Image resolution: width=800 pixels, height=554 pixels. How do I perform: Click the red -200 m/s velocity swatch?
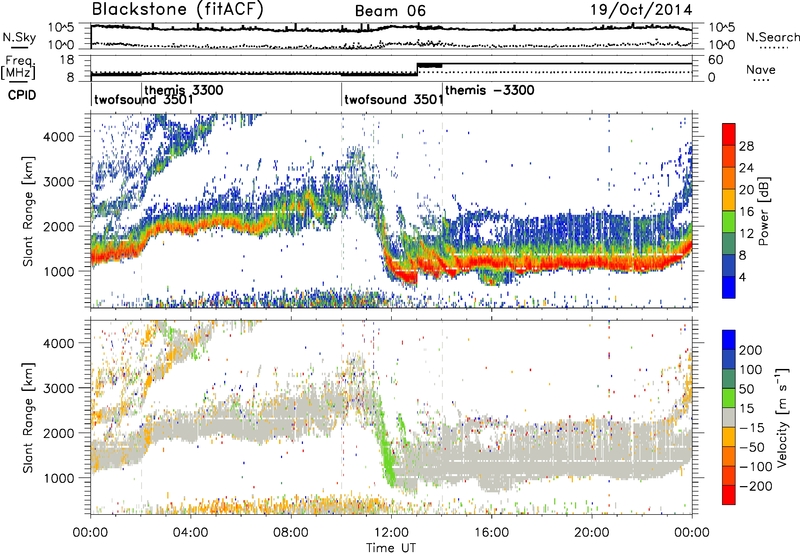tap(729, 495)
